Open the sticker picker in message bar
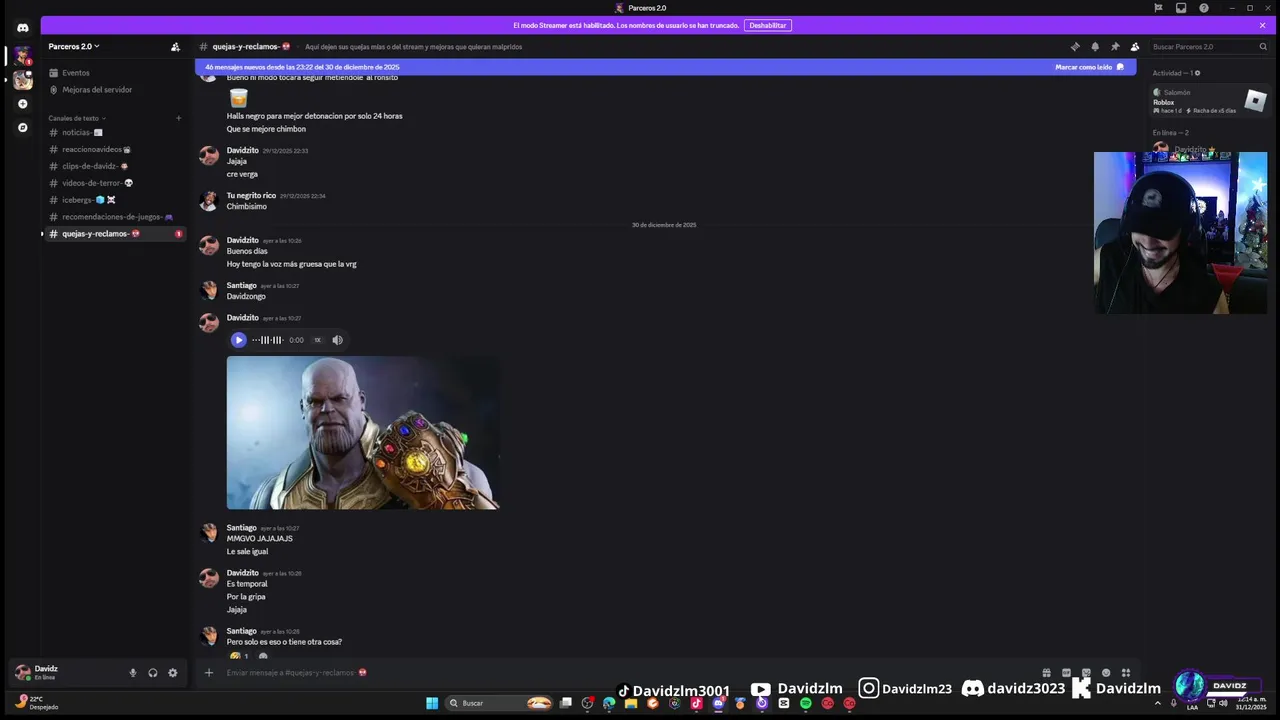This screenshot has height=720, width=1280. [x=1086, y=673]
